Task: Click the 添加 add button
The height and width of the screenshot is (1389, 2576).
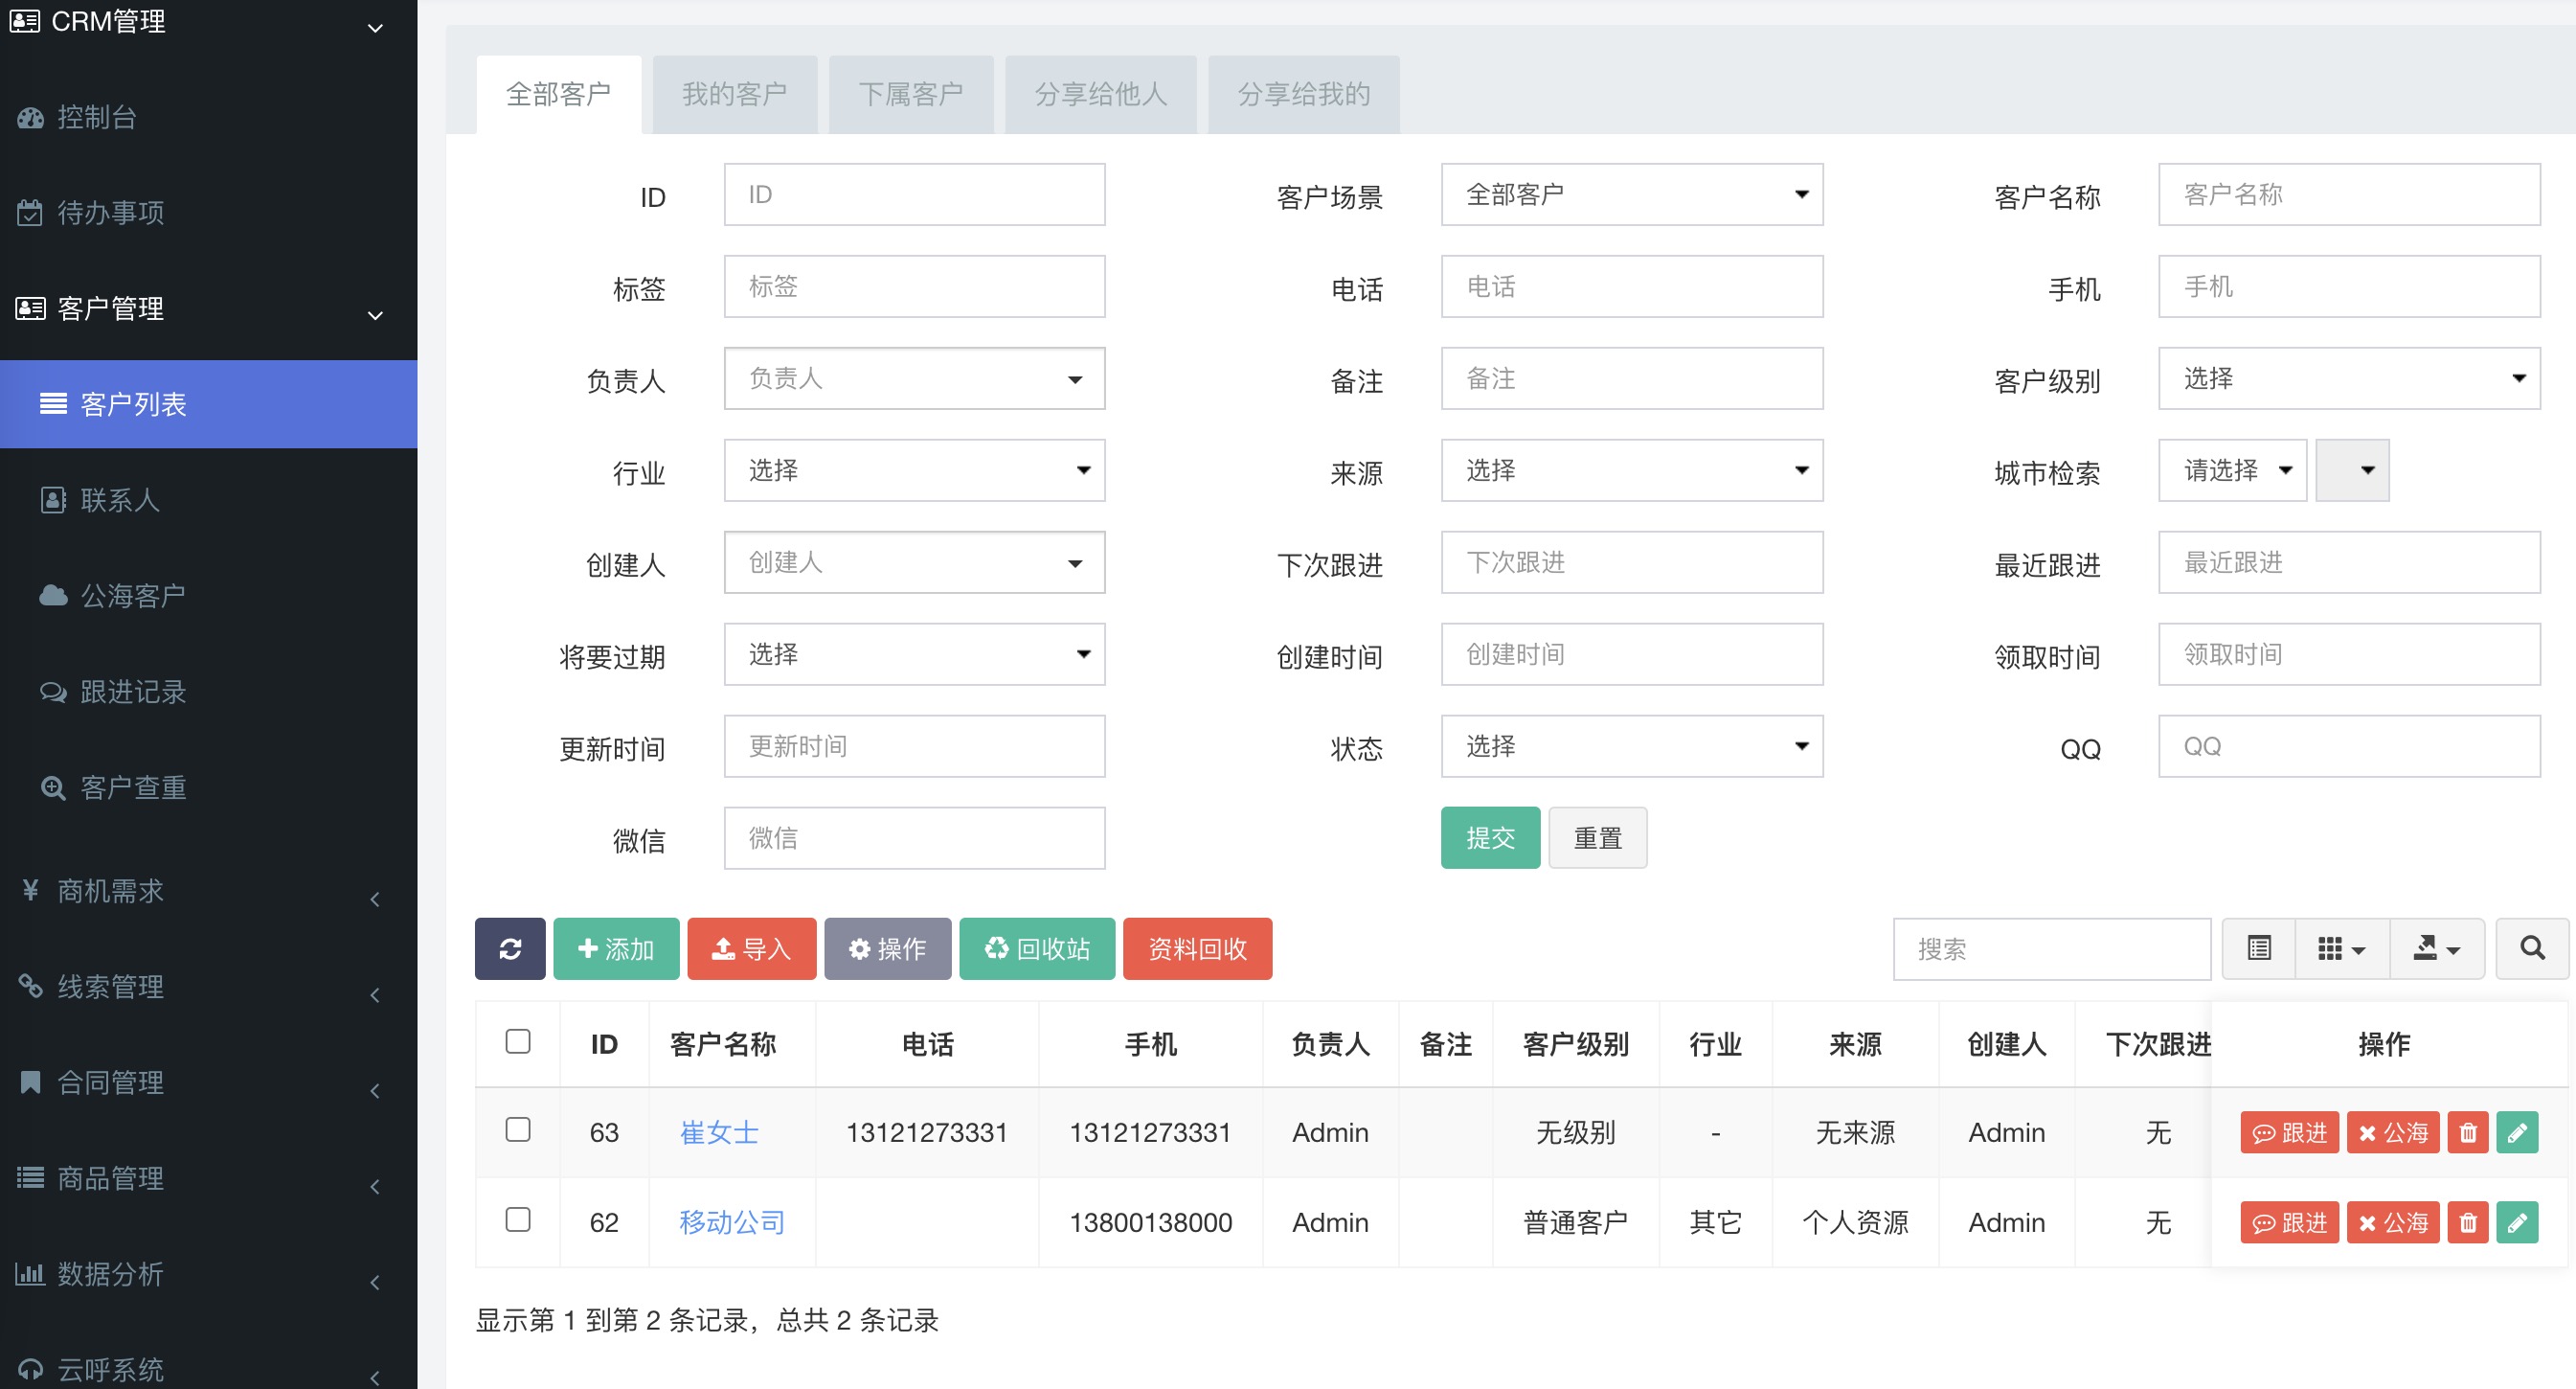Action: coord(616,948)
